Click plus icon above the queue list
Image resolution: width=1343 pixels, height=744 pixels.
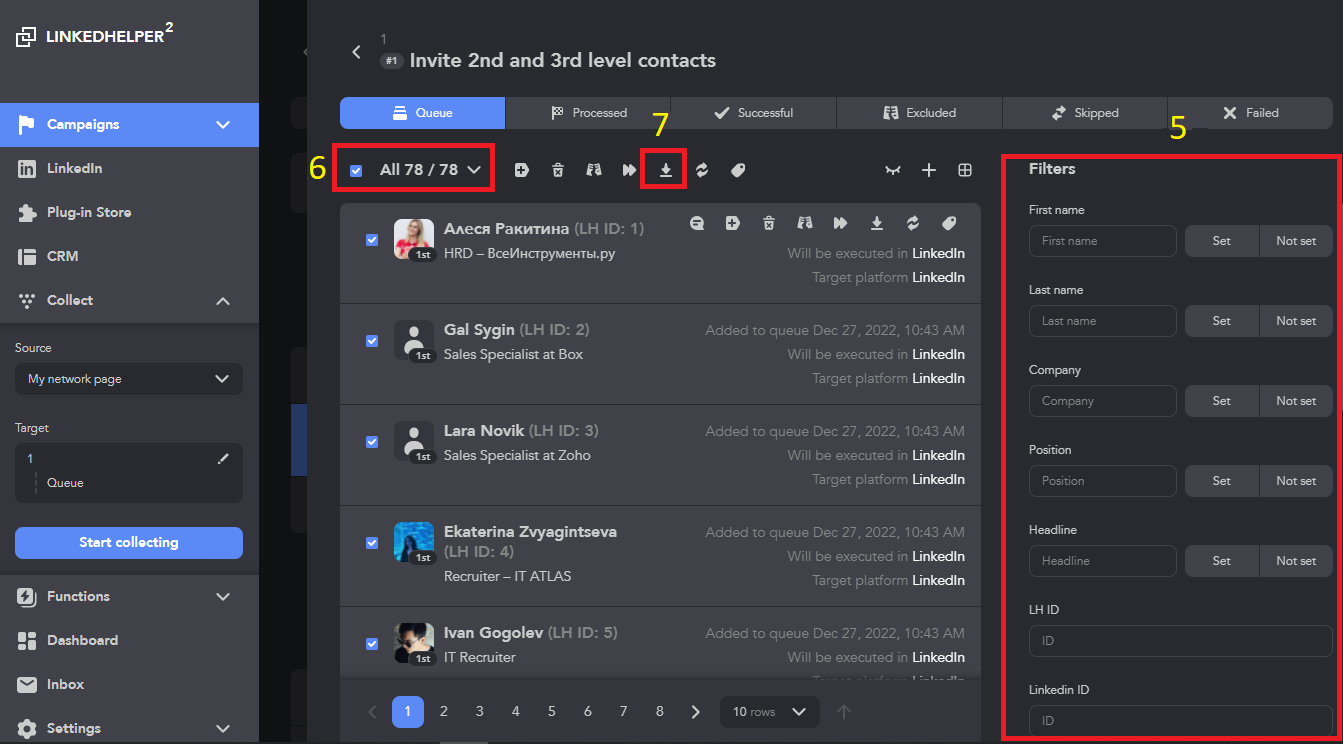pos(929,171)
